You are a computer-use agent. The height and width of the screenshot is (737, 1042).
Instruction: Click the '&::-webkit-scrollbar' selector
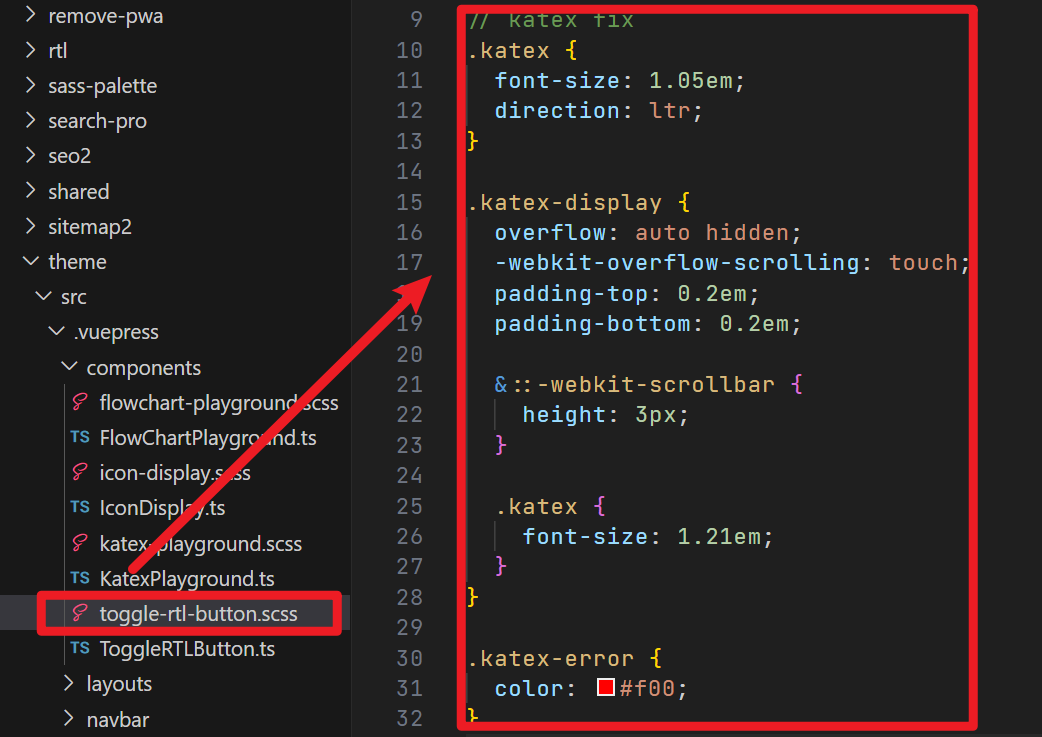[x=635, y=384]
